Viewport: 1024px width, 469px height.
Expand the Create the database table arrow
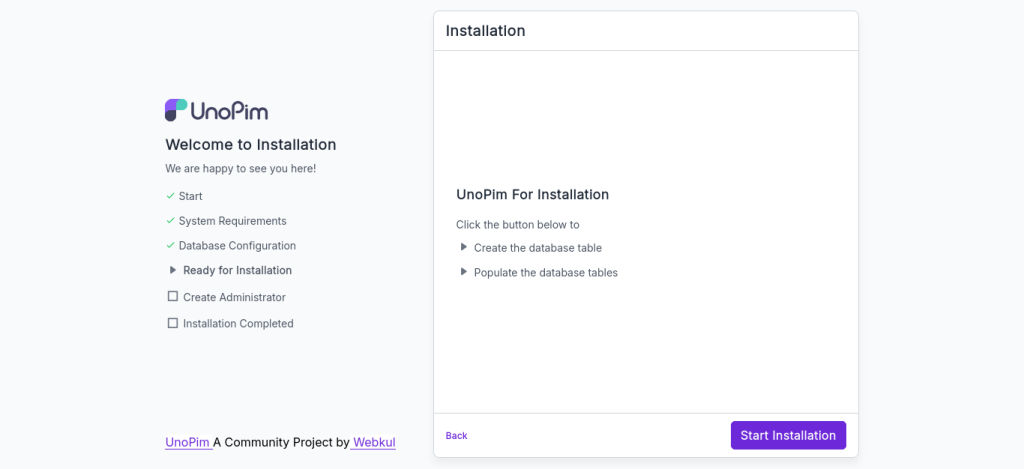[464, 247]
